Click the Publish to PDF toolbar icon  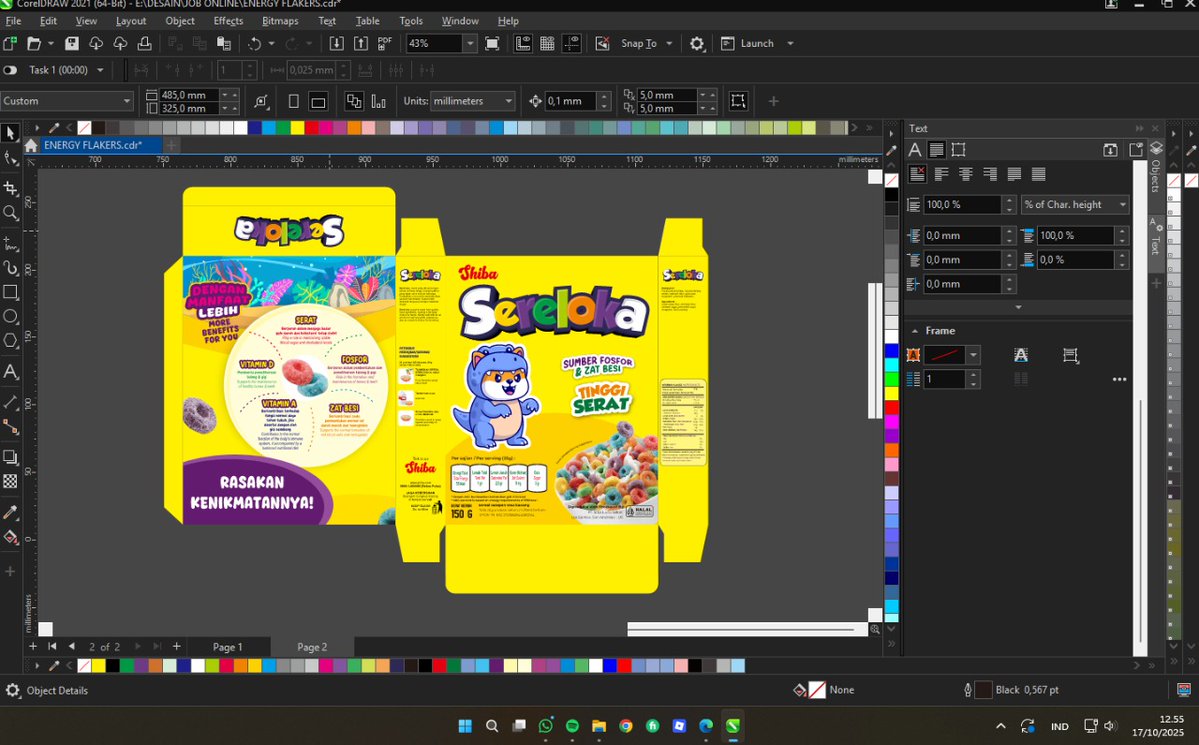[383, 43]
